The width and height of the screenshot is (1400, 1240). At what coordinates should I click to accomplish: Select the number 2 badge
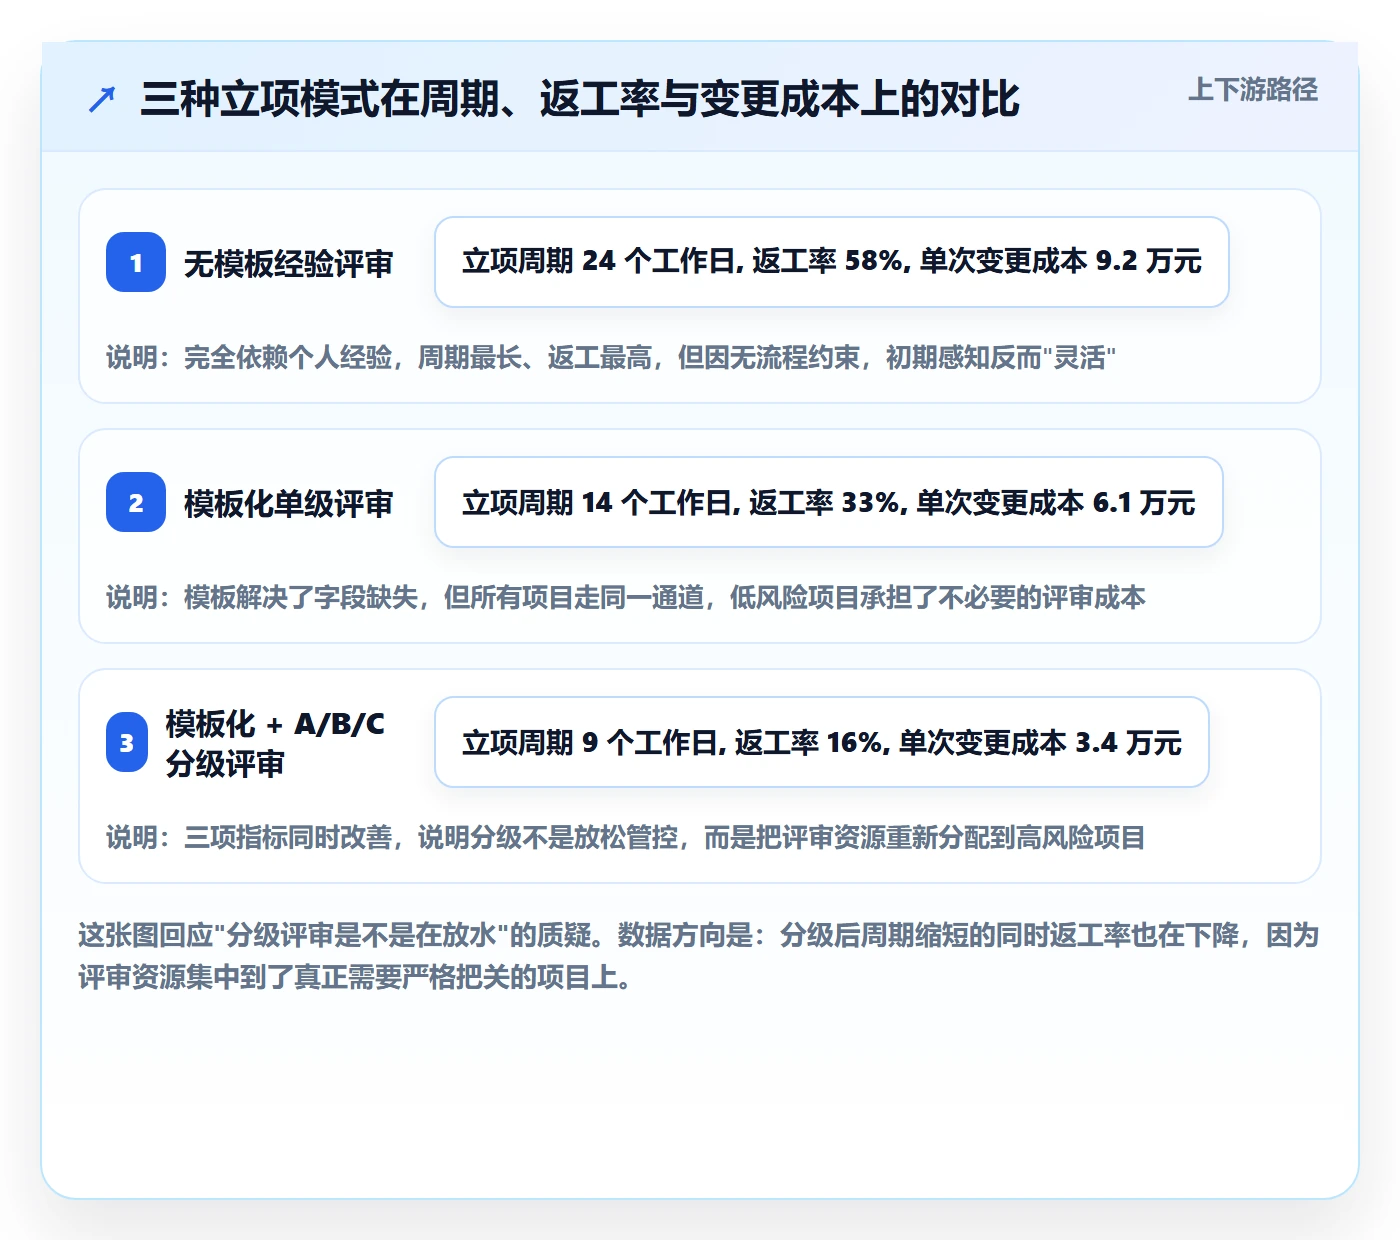[x=136, y=502]
